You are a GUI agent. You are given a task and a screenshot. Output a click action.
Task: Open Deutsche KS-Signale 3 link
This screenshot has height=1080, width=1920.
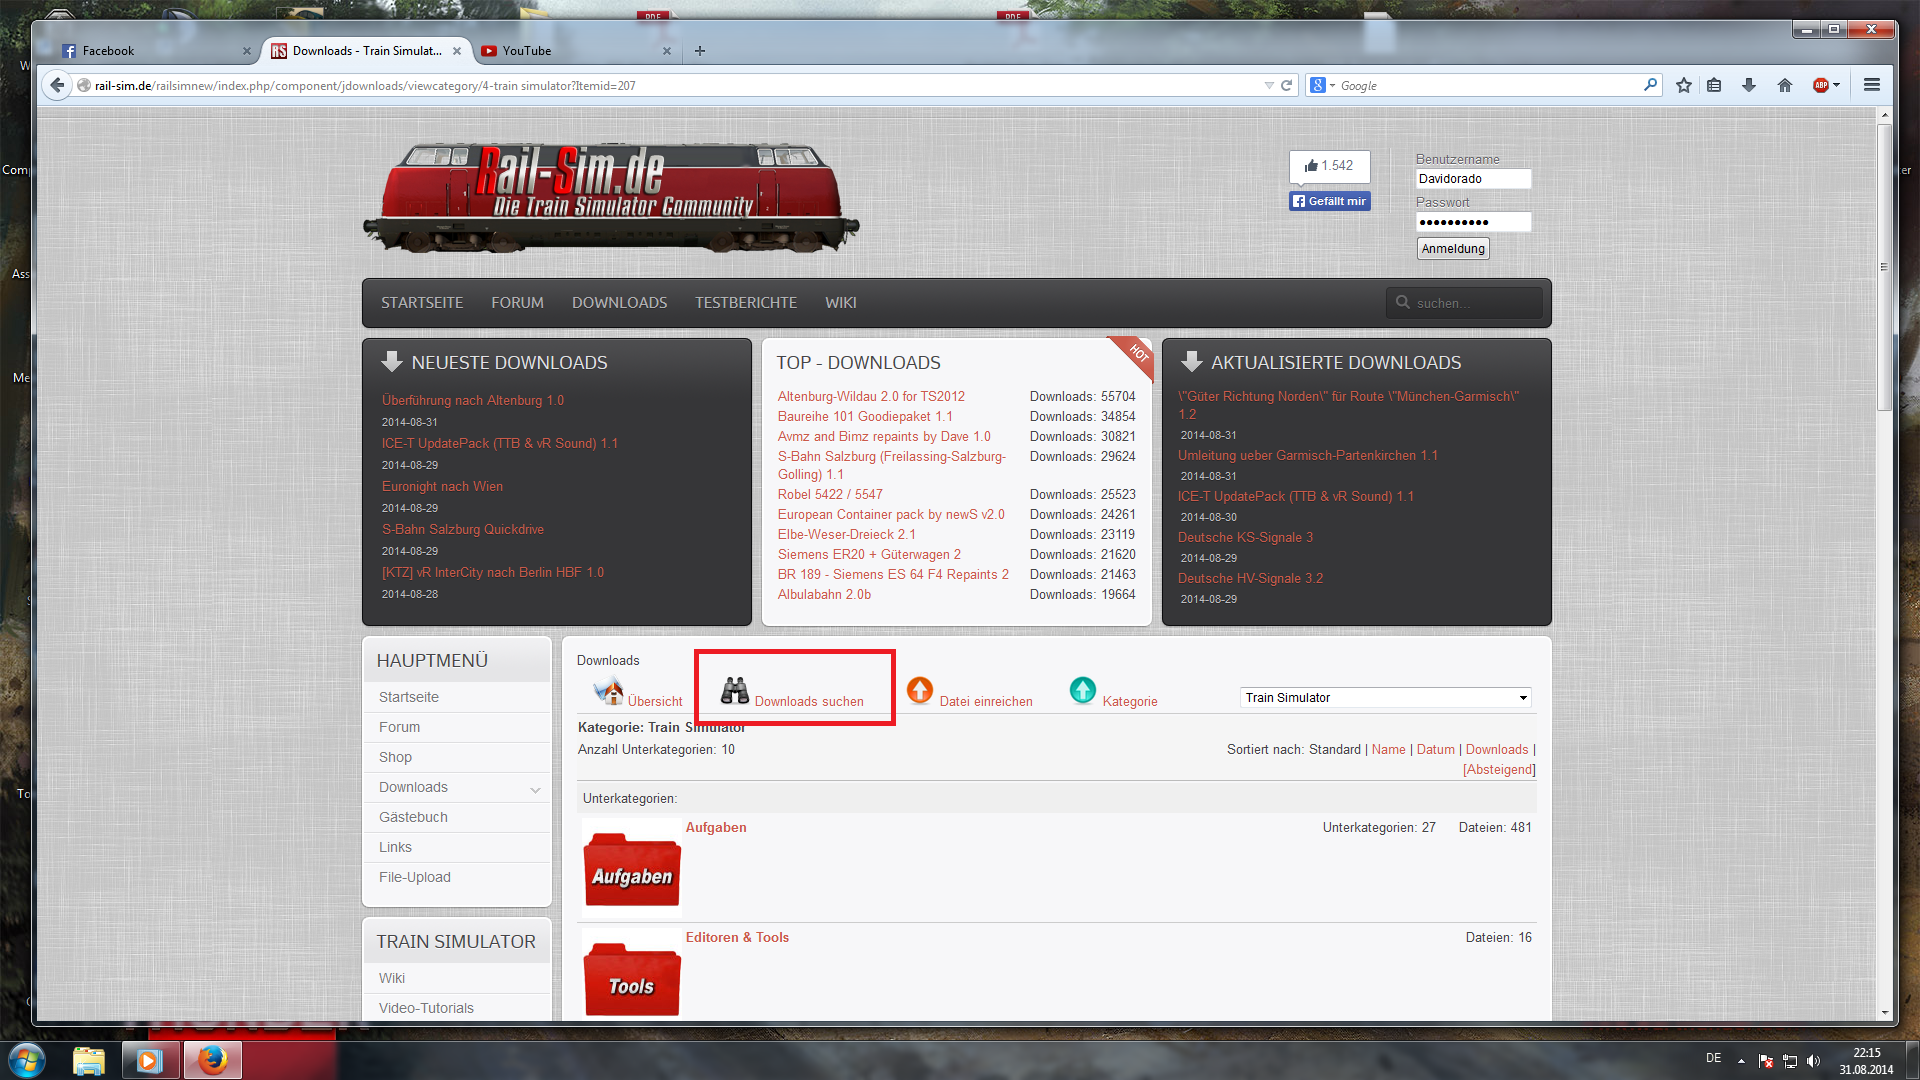(x=1245, y=538)
